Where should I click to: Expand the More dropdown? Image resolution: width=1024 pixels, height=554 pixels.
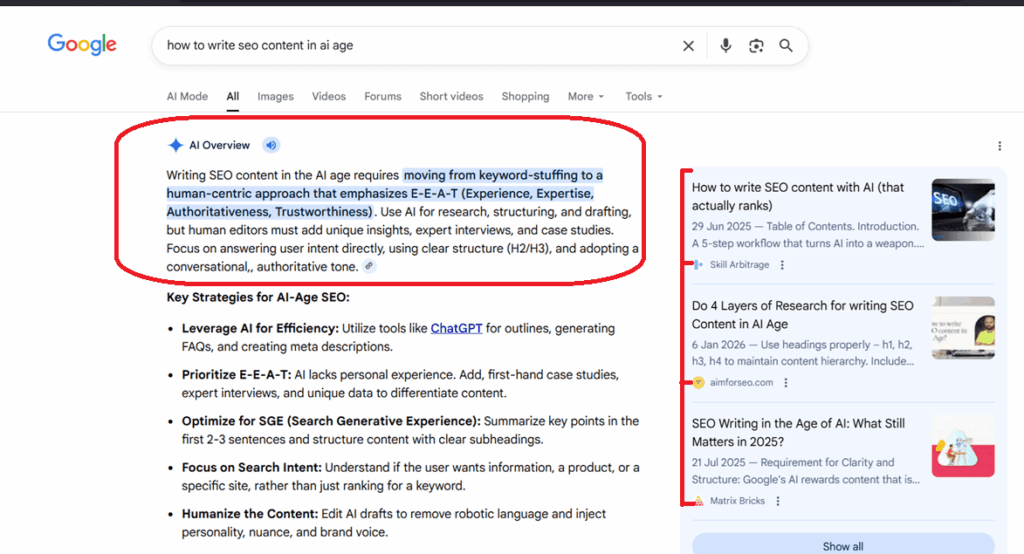(586, 96)
